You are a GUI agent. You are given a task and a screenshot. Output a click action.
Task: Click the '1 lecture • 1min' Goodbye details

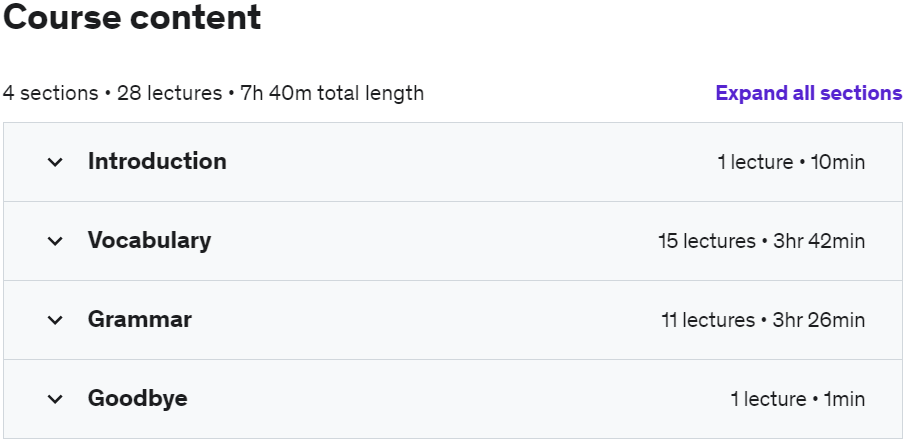click(x=798, y=400)
